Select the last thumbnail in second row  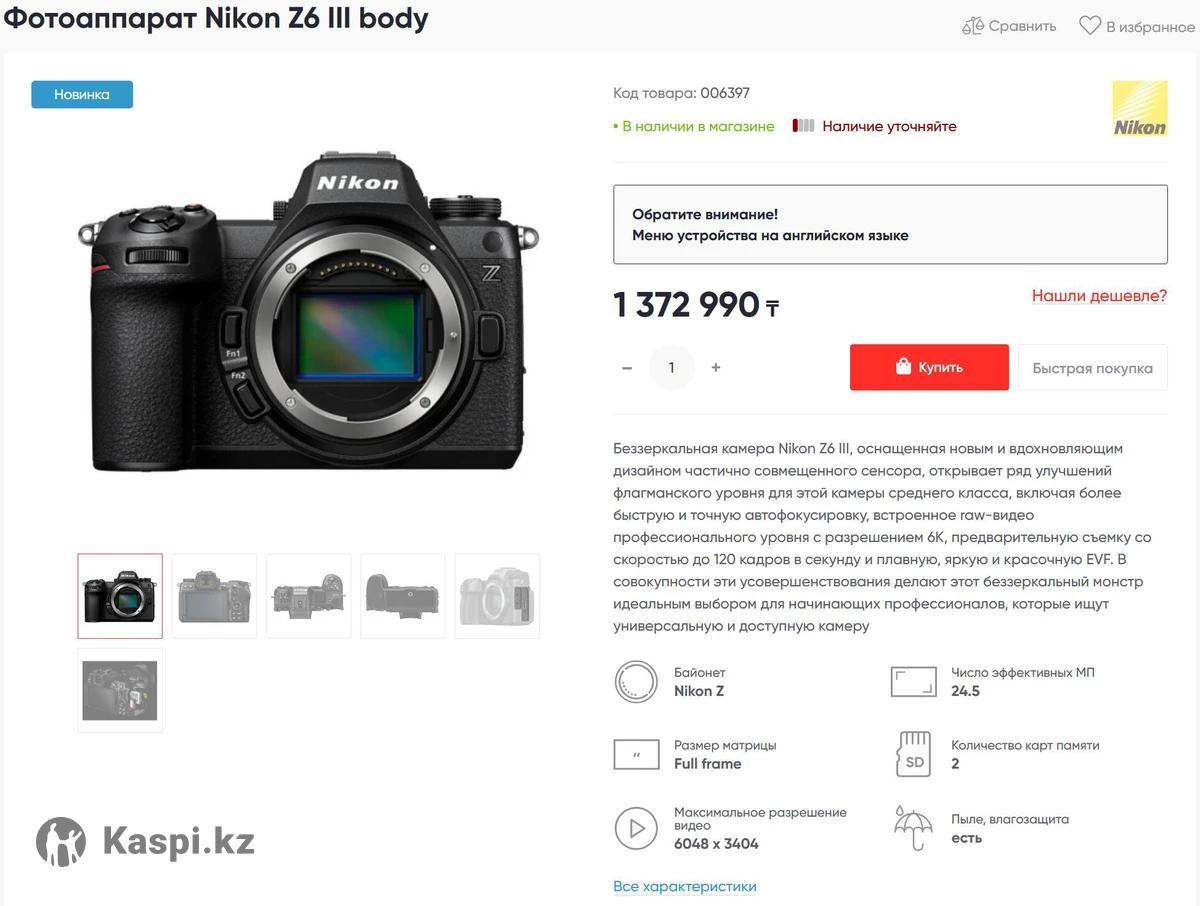[120, 690]
